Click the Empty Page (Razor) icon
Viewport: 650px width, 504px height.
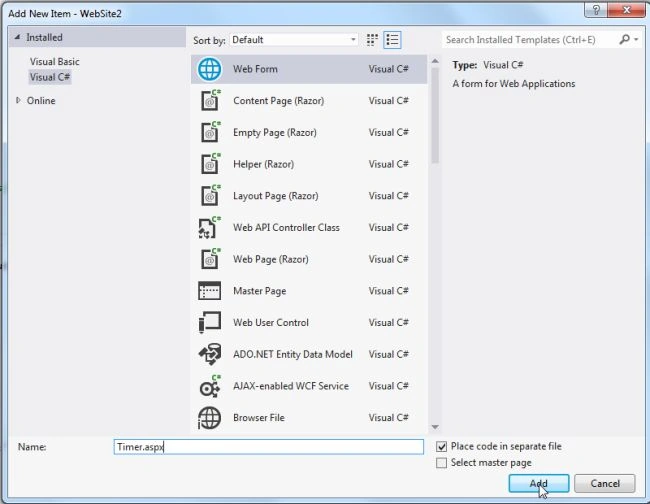tap(210, 132)
